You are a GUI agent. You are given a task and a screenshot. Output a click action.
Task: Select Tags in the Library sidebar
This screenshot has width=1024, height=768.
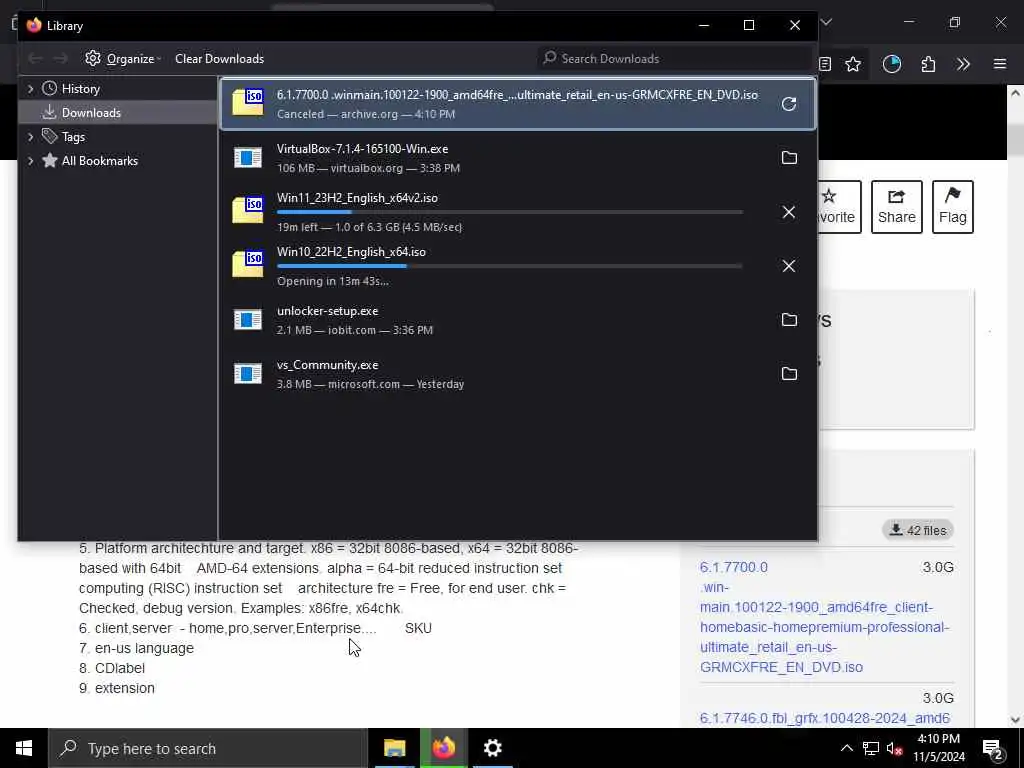click(73, 136)
